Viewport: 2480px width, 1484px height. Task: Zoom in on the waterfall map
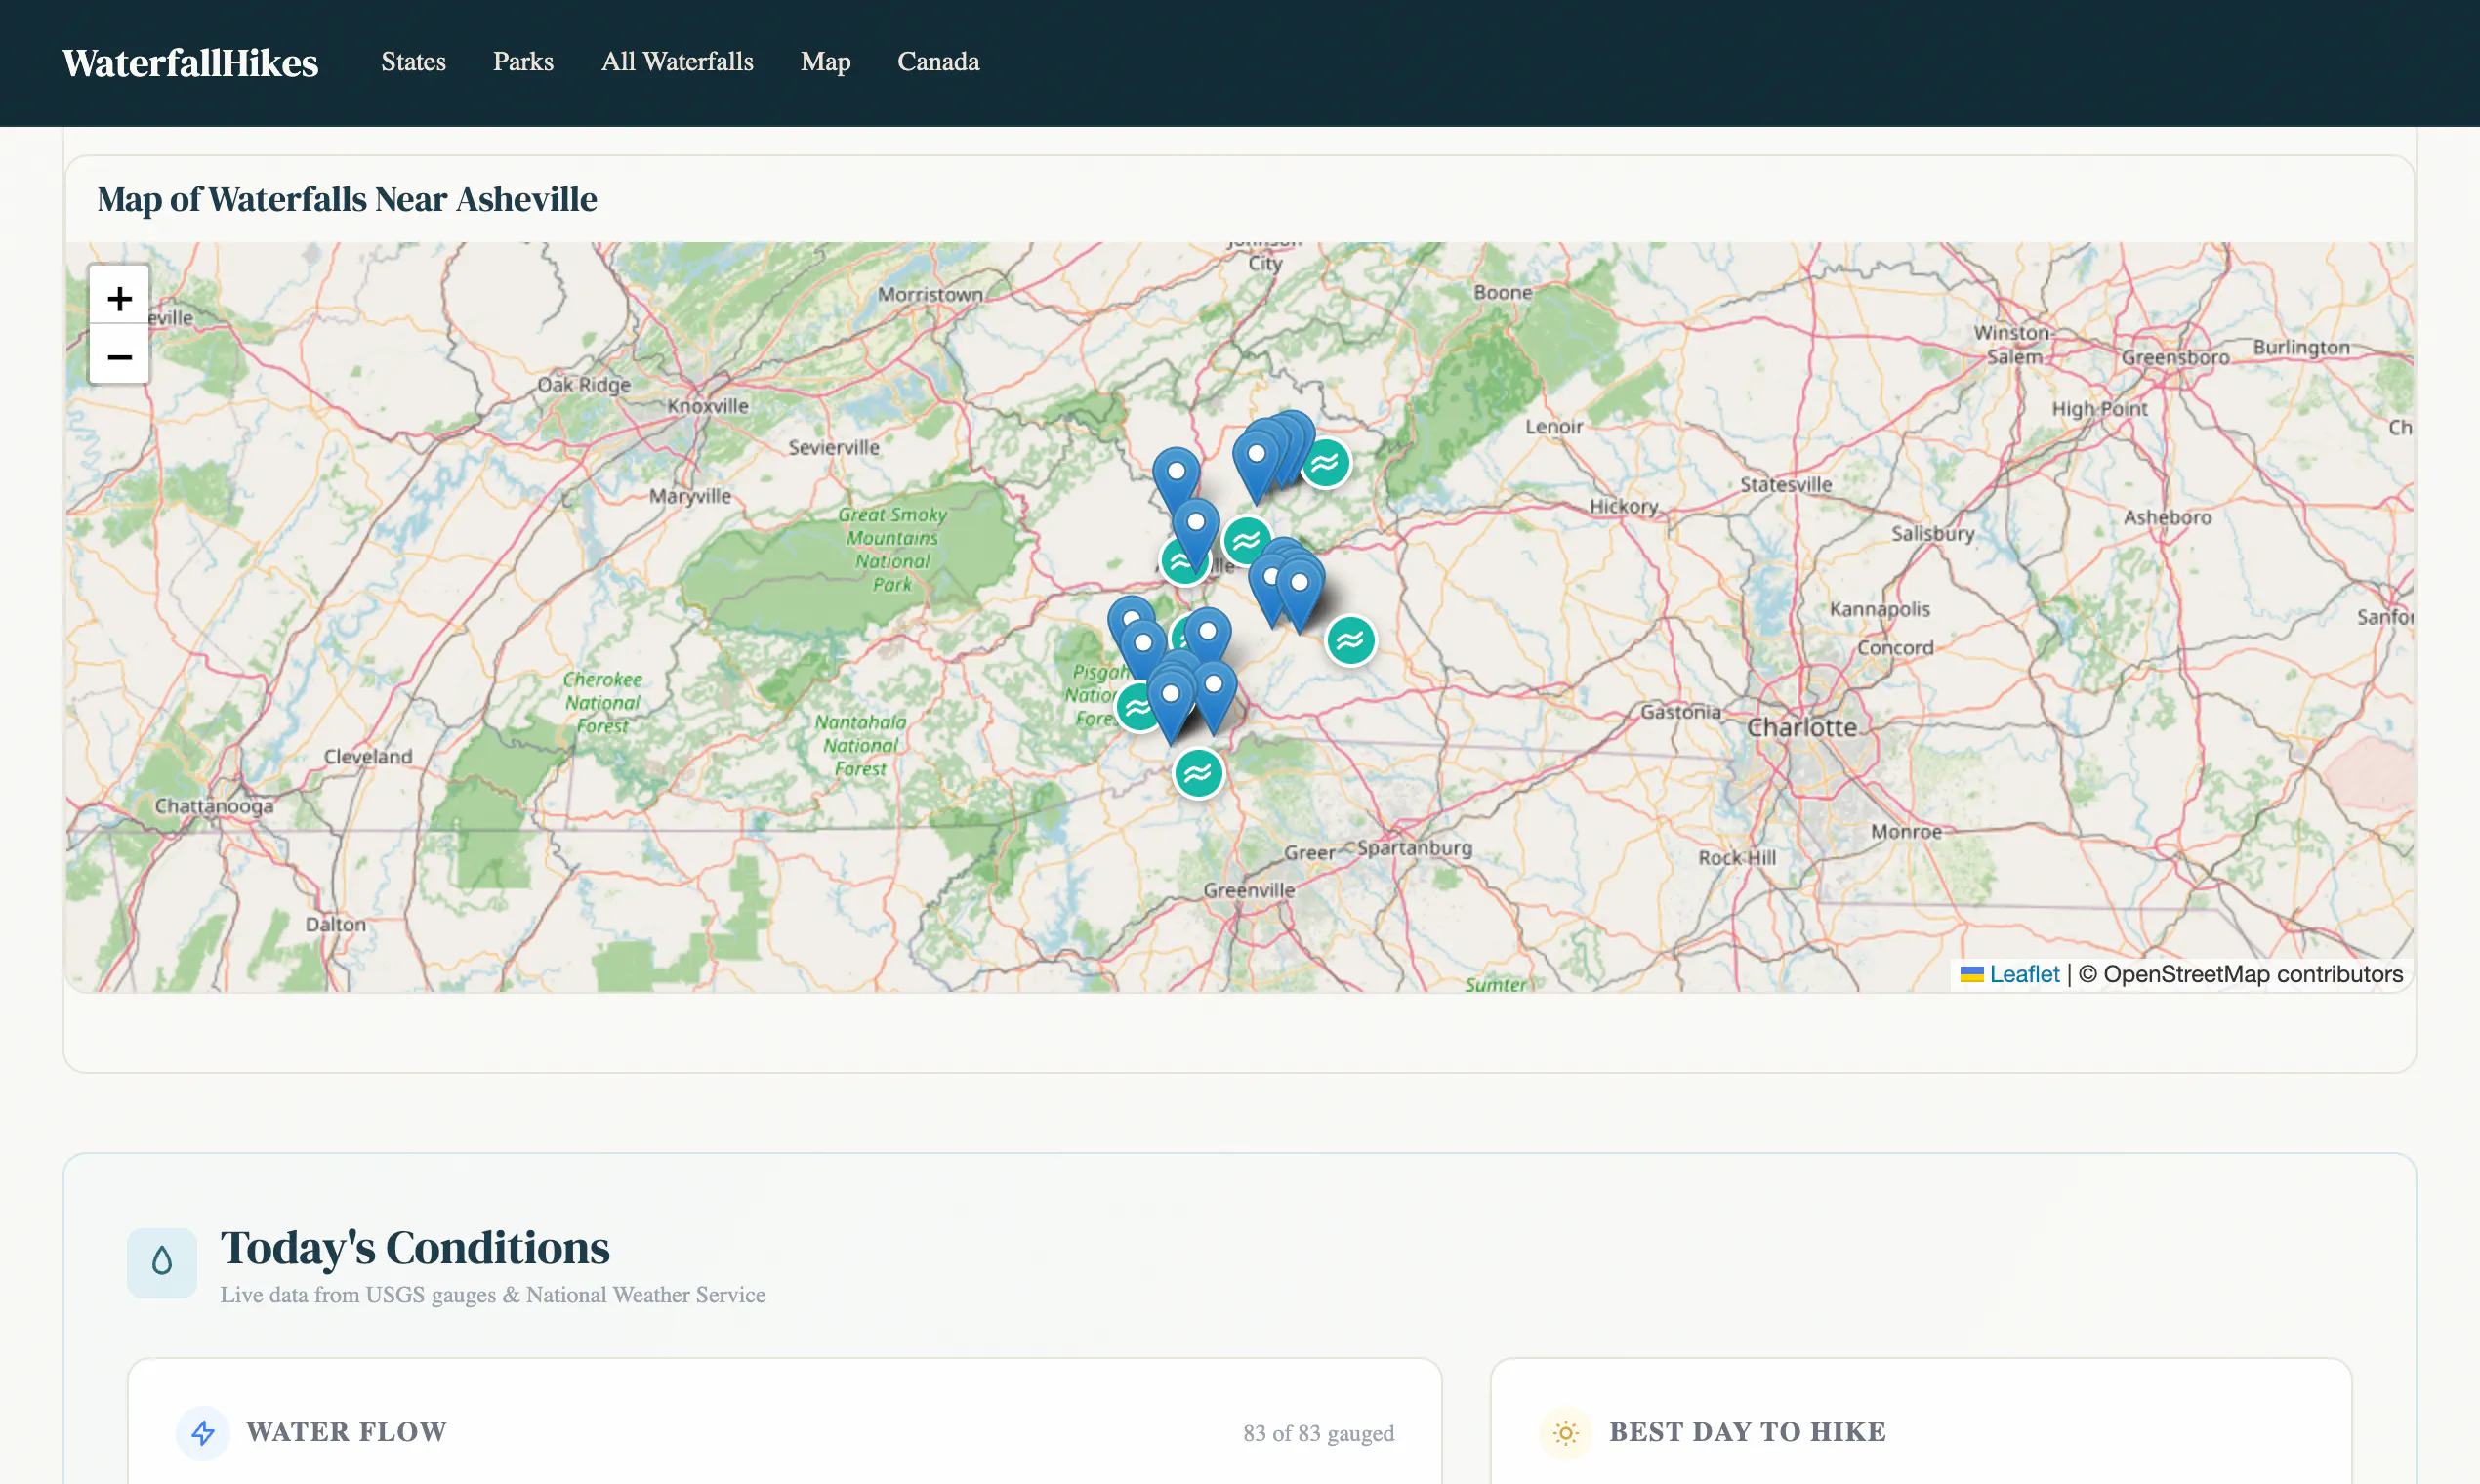[x=119, y=297]
